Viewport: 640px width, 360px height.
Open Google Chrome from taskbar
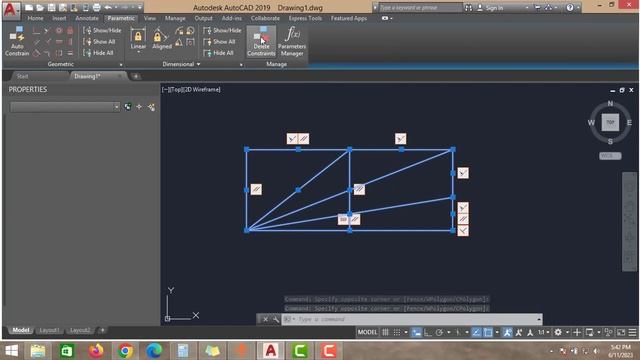pyautogui.click(x=125, y=350)
